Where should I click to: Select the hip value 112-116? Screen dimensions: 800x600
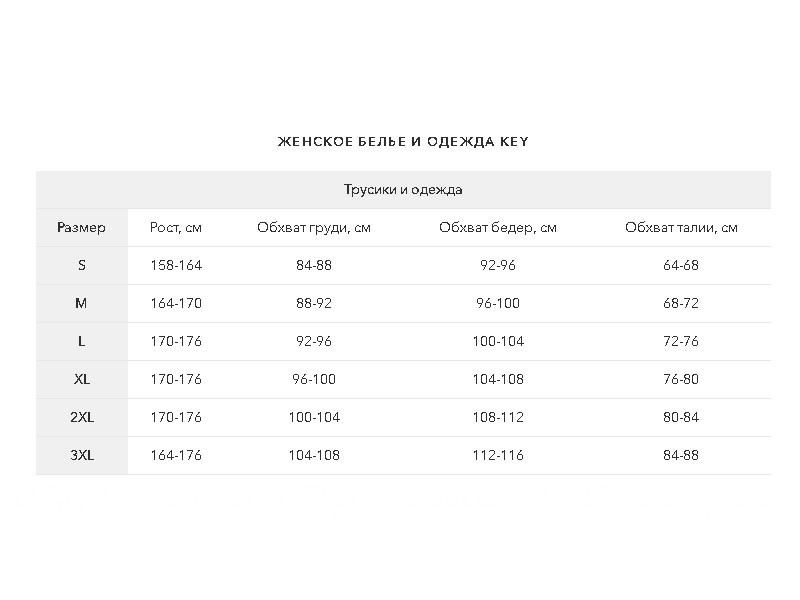(x=498, y=455)
